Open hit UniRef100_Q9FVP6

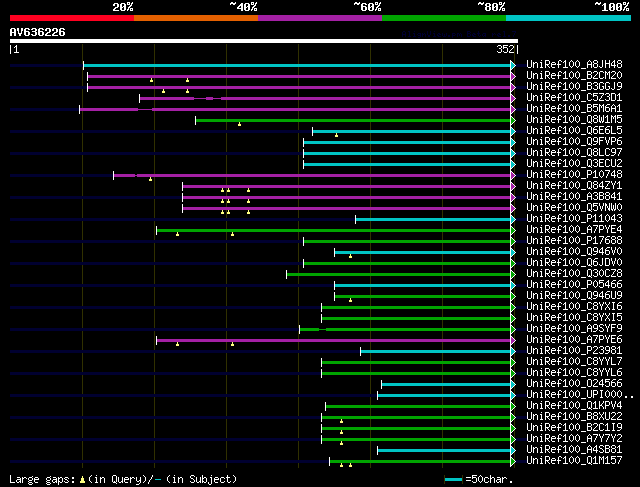coord(574,142)
